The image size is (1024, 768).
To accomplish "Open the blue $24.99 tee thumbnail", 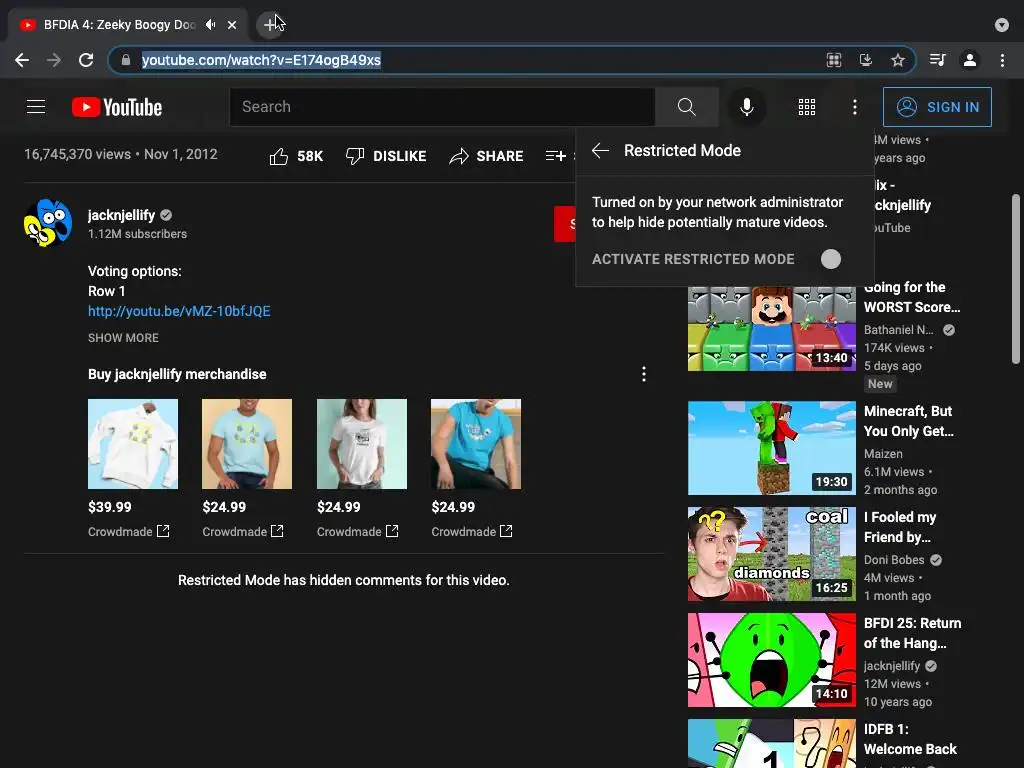I will tap(476, 444).
